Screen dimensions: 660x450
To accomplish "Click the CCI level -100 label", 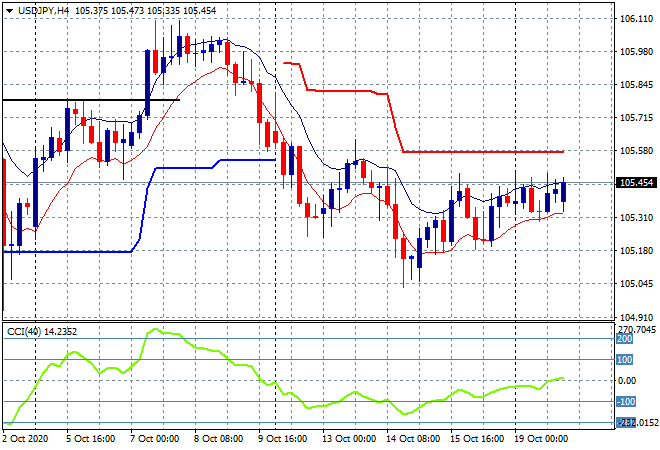I will coord(626,402).
